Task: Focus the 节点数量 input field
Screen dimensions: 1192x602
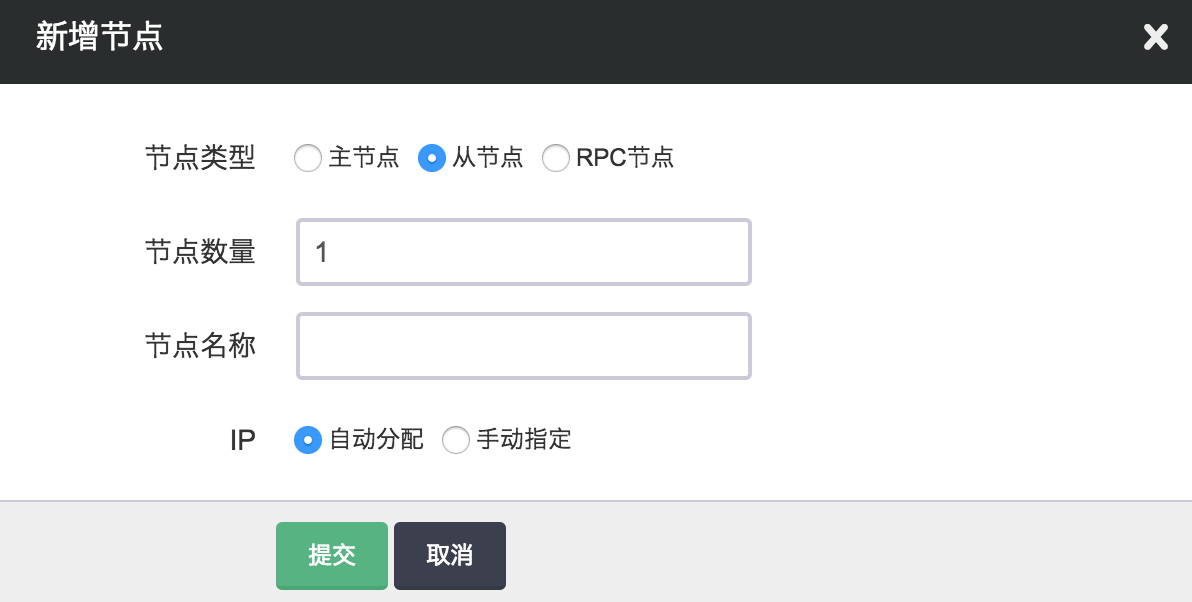Action: (x=523, y=252)
